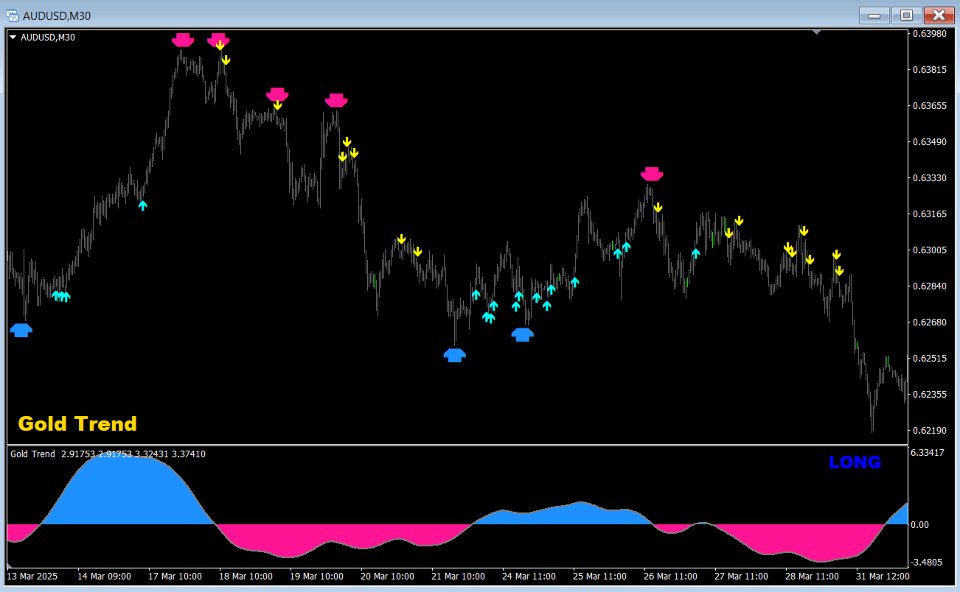This screenshot has width=960, height=592.
Task: Click the orange Gold Trend watermark label
Action: (76, 424)
